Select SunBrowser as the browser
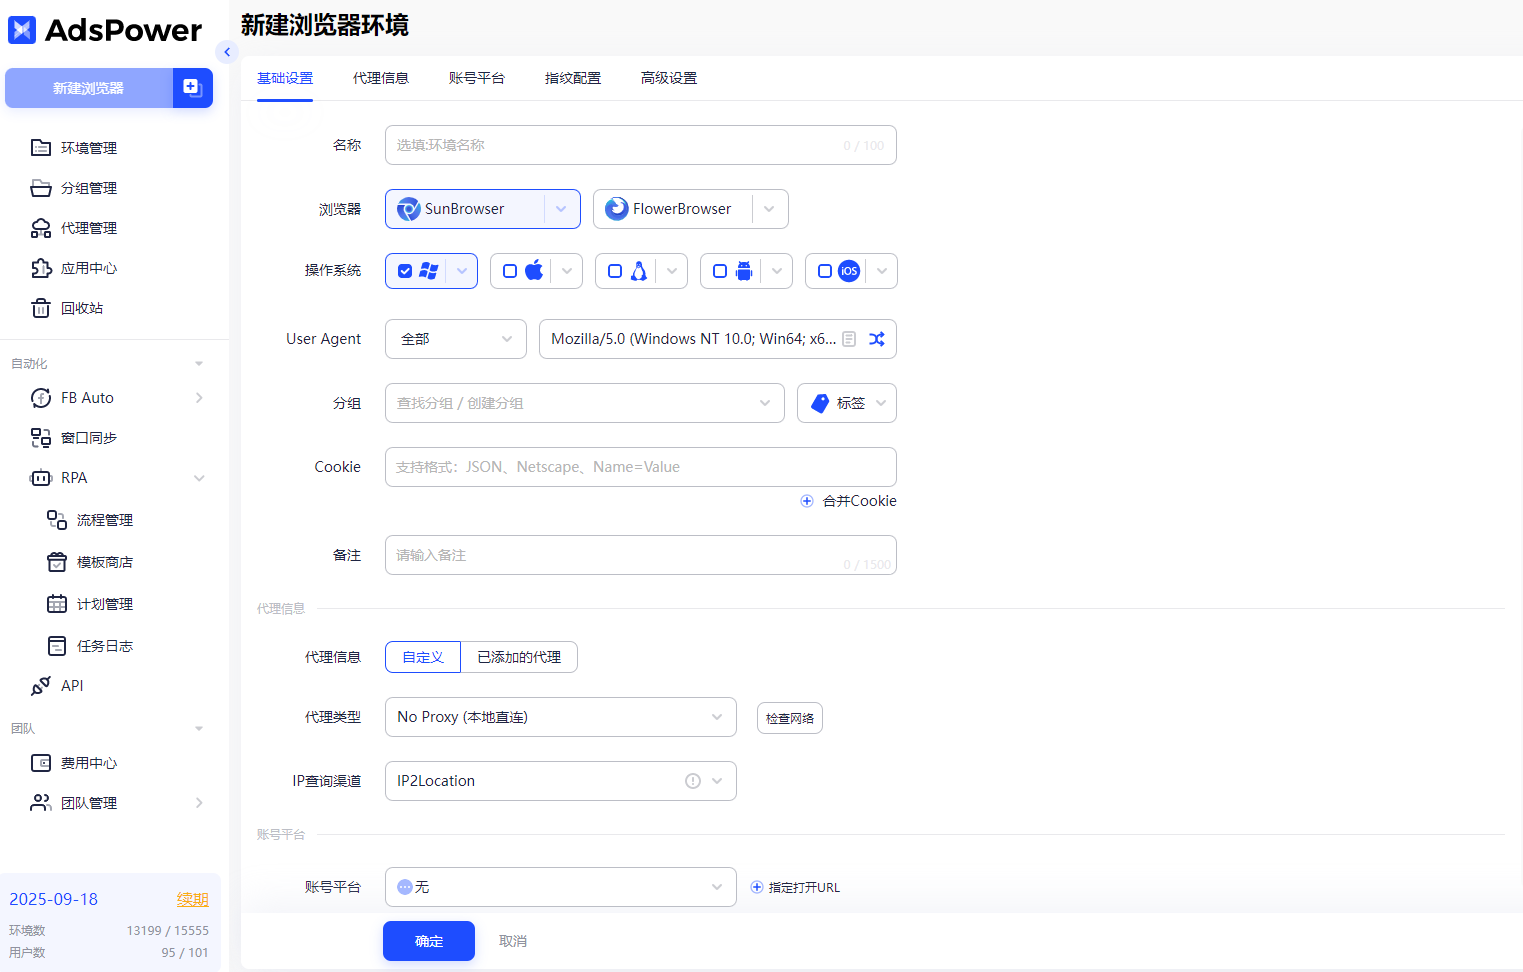The width and height of the screenshot is (1523, 972). (x=465, y=209)
